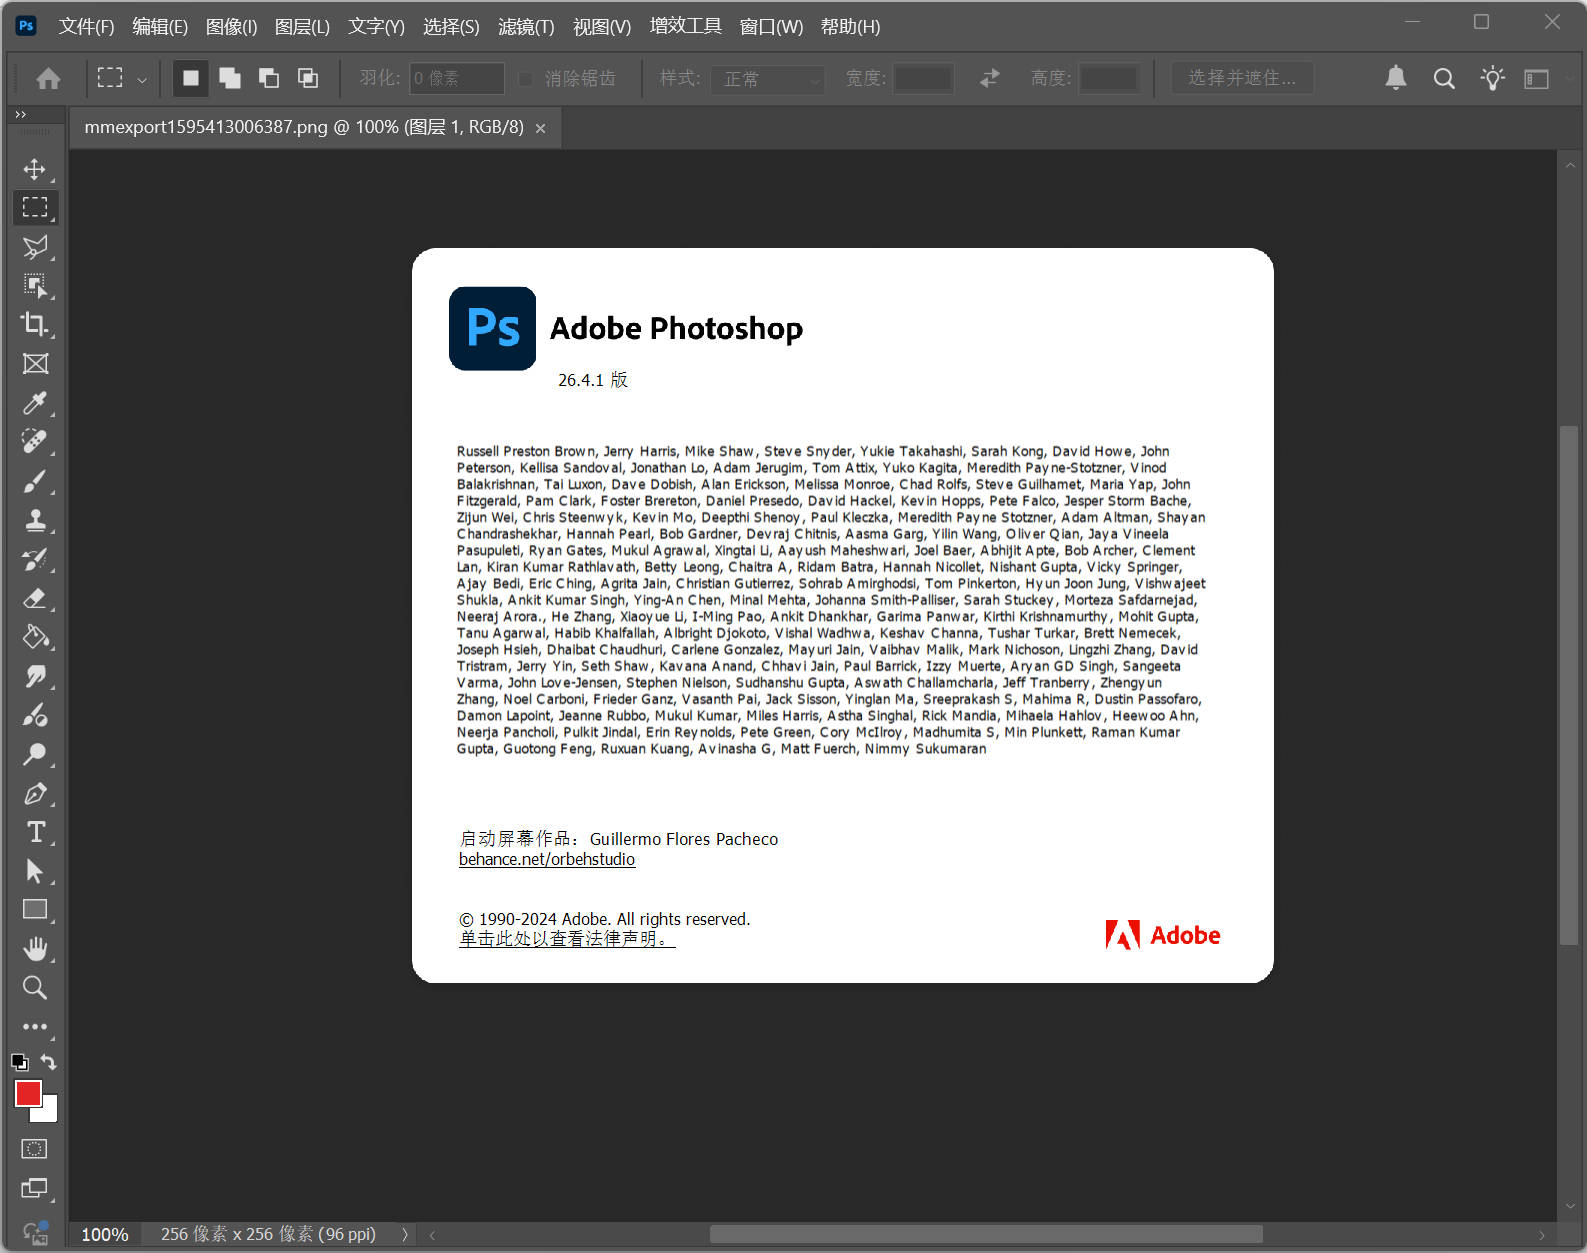This screenshot has height=1253, width=1587.
Task: Choose New Selection mode
Action: pos(191,78)
